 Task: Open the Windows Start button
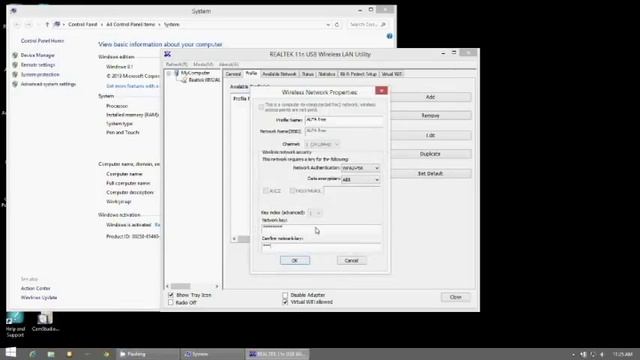(11, 353)
